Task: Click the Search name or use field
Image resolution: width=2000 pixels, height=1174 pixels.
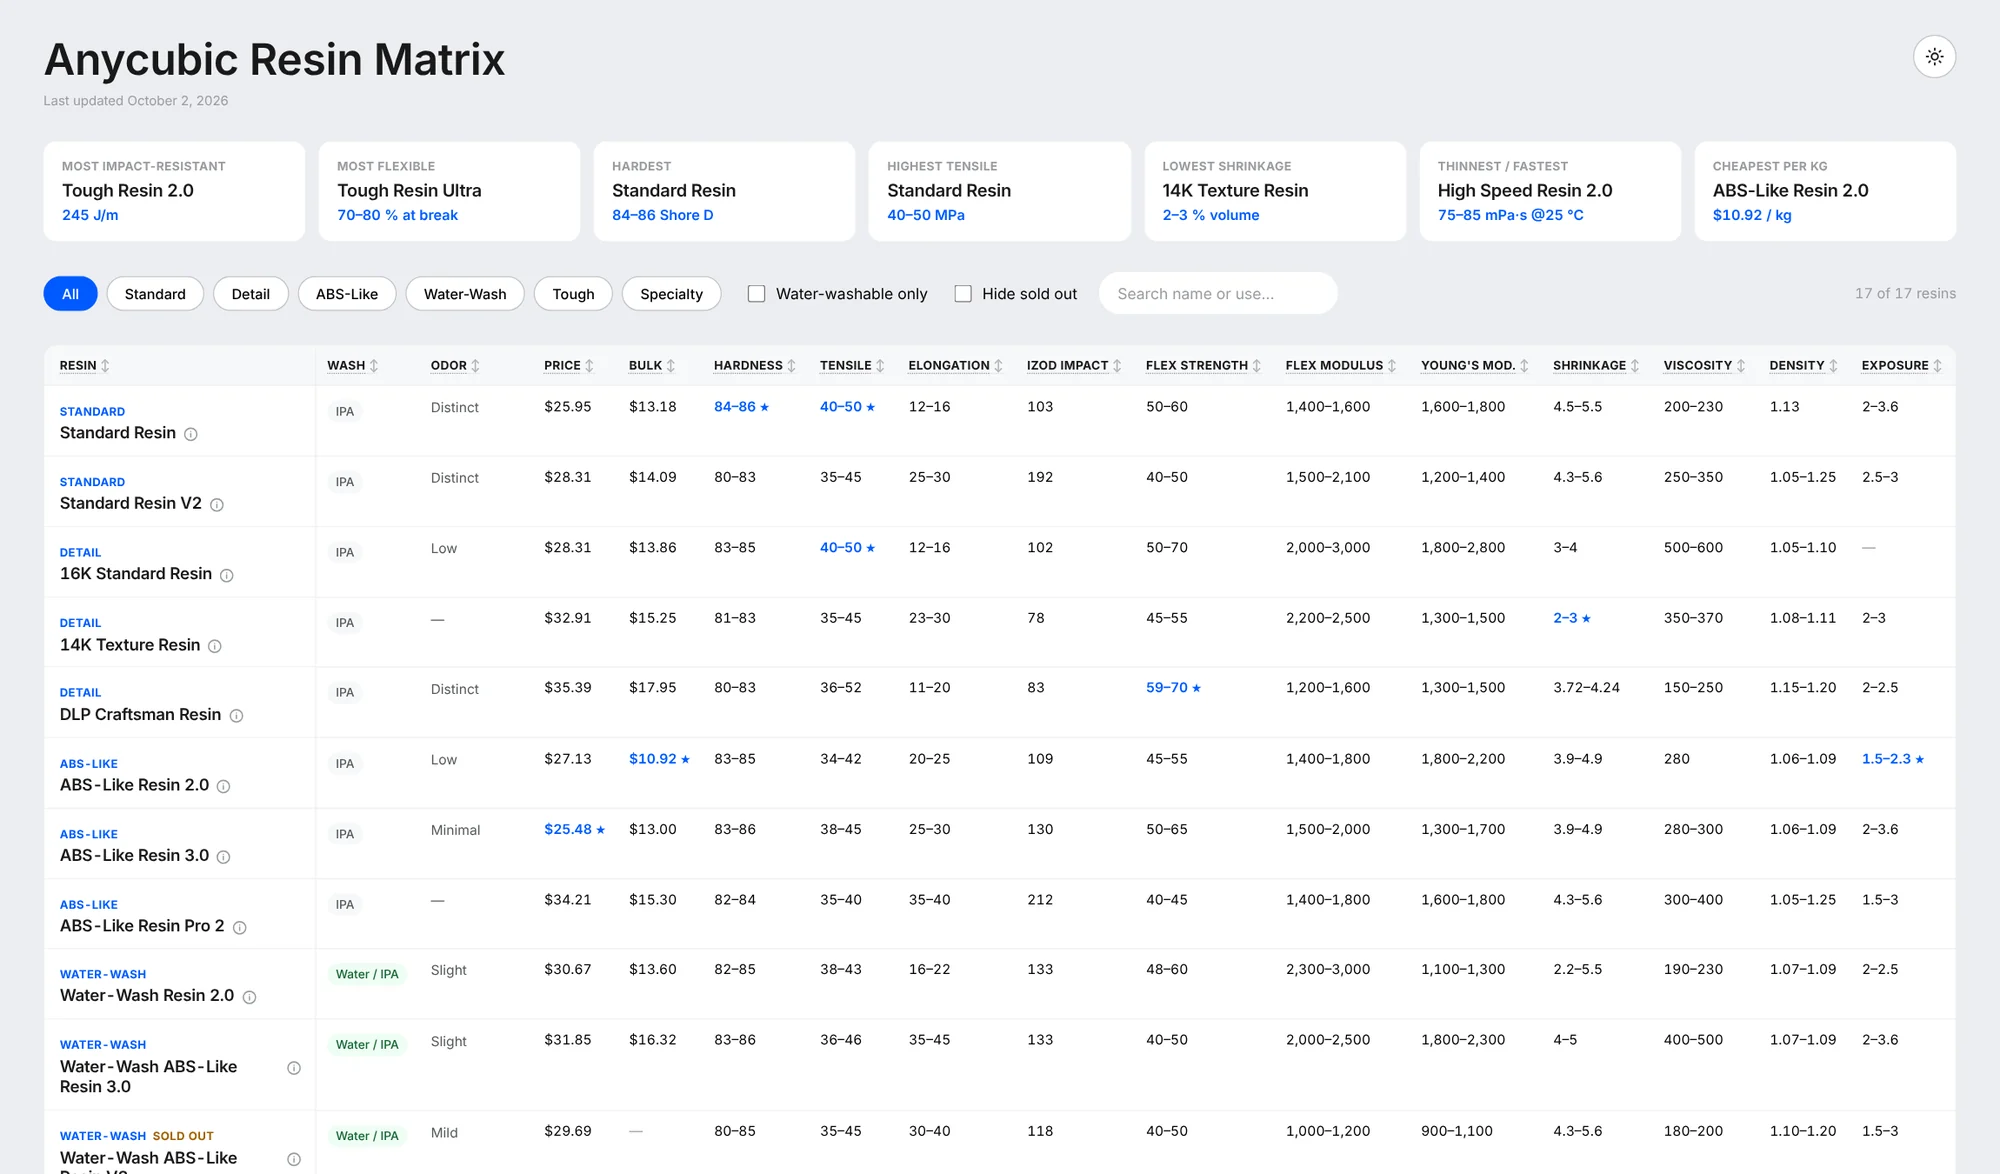Action: (1218, 294)
